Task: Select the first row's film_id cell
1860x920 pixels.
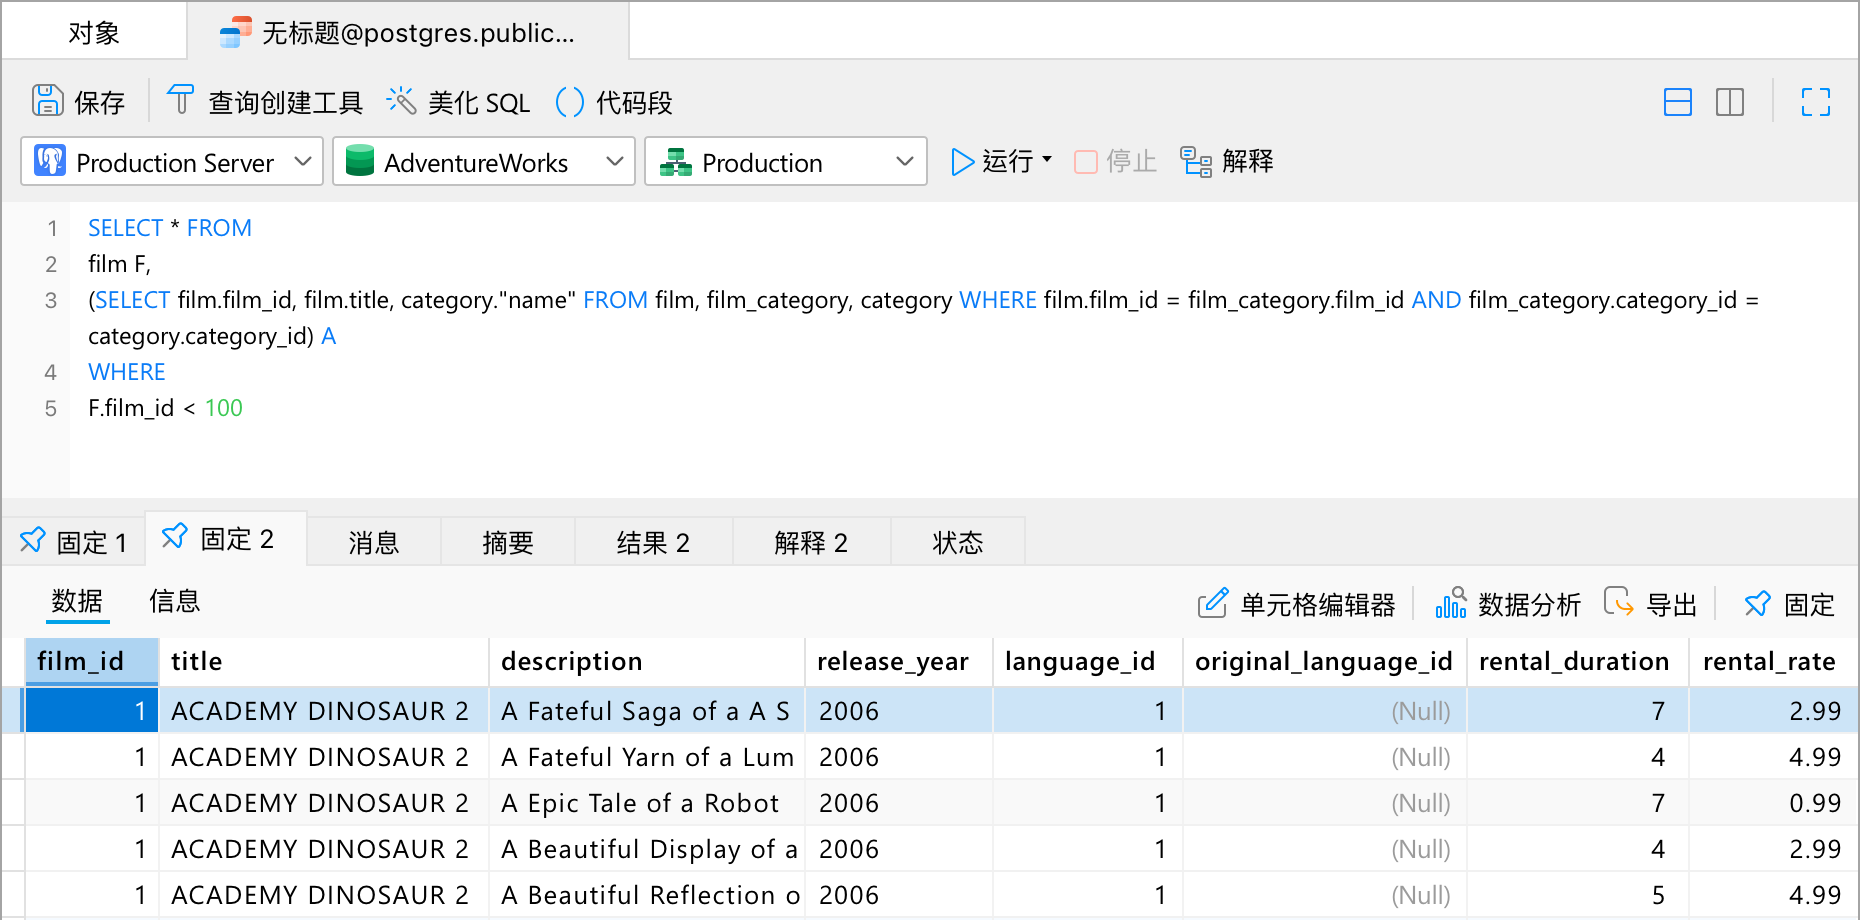Action: [91, 710]
